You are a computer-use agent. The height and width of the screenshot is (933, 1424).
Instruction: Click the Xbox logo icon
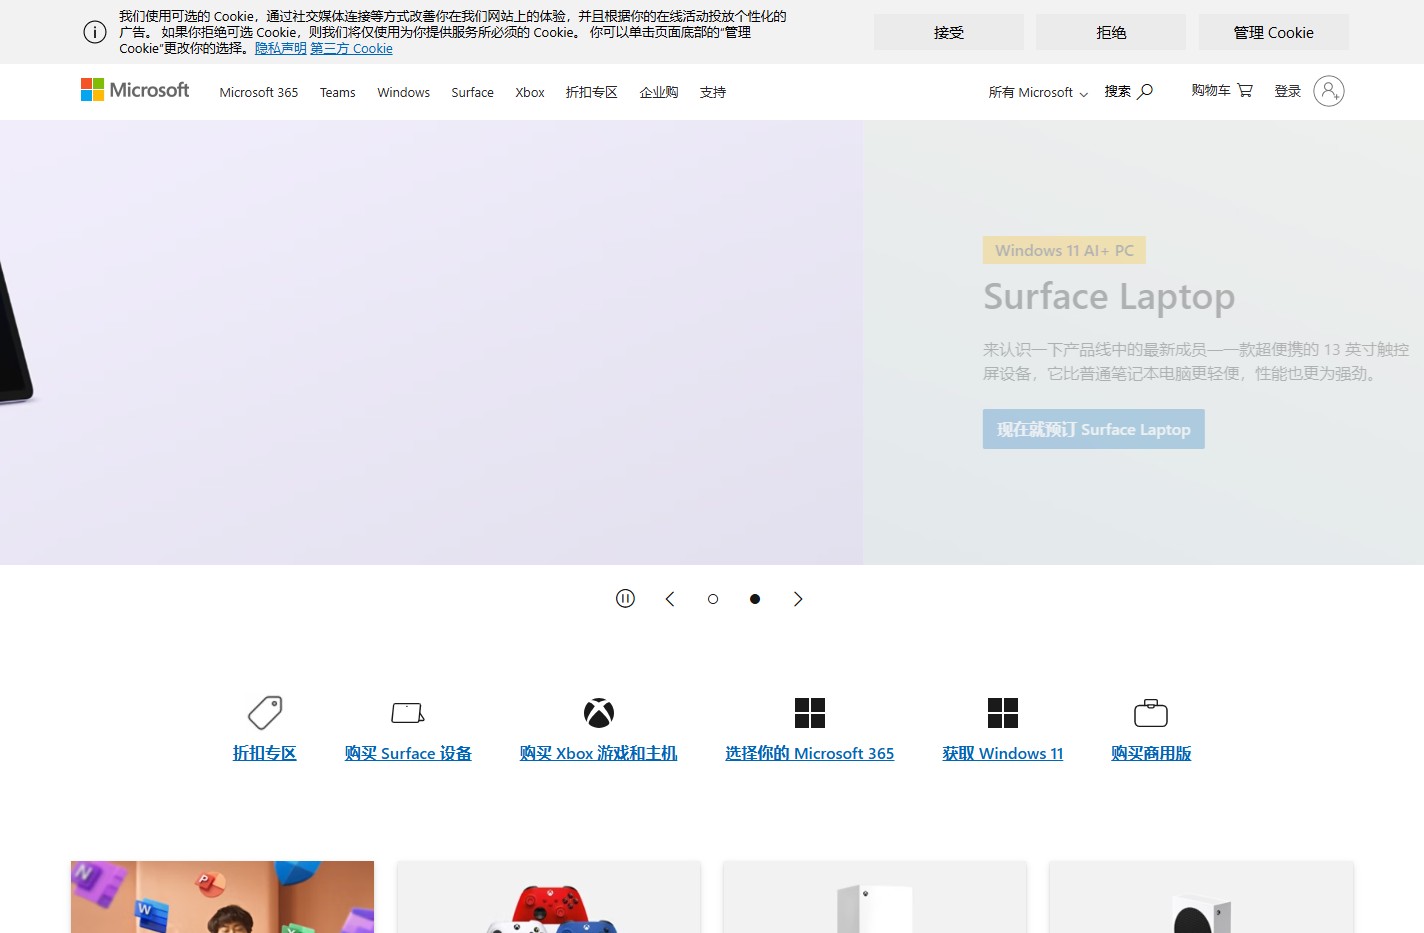[599, 713]
